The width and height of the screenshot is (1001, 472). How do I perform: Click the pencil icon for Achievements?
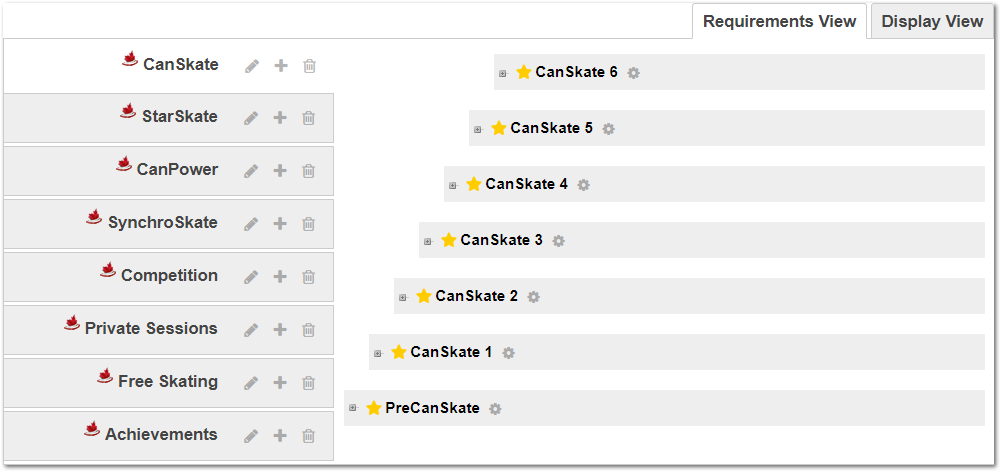[x=251, y=436]
